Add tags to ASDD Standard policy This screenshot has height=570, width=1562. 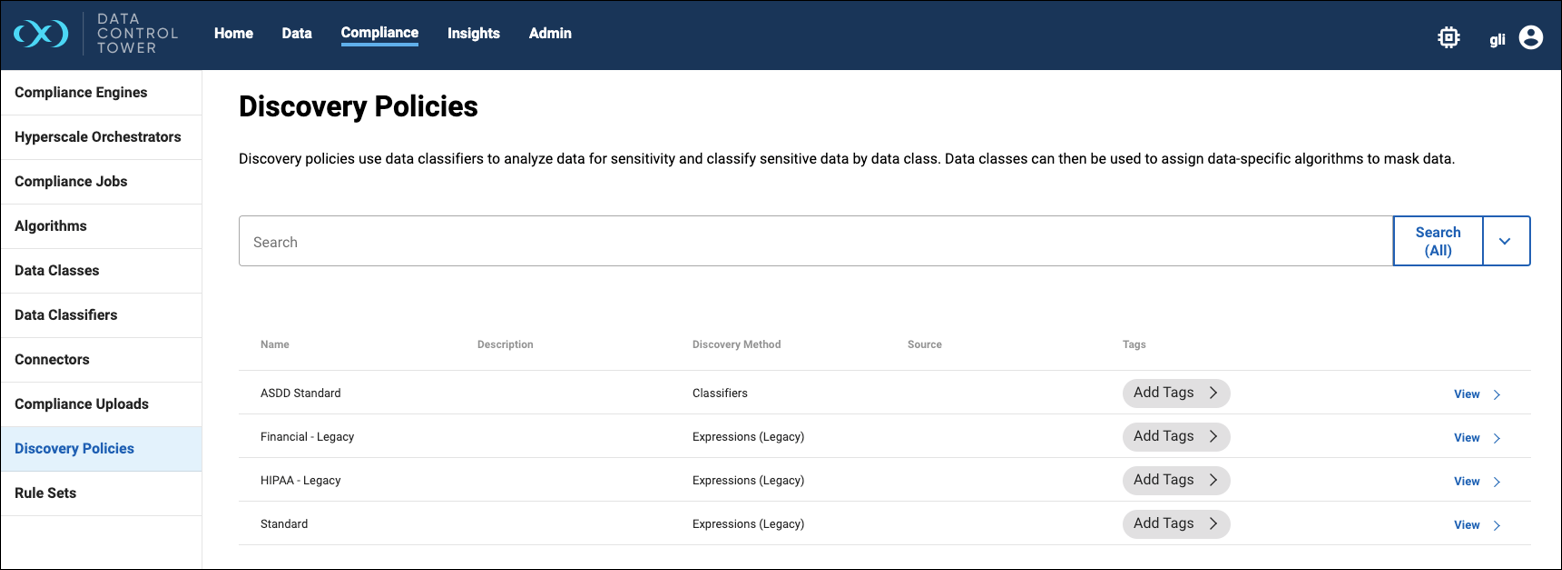point(1164,393)
